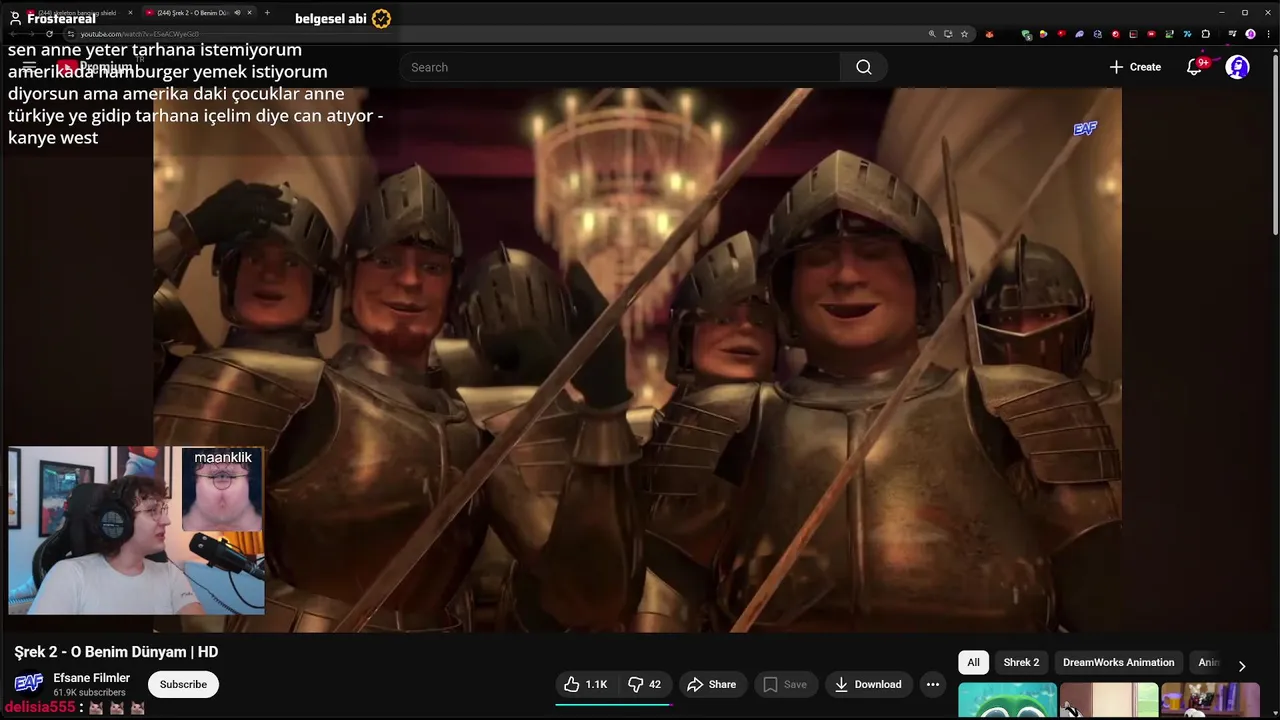Select the All filter chip
Image resolution: width=1280 pixels, height=720 pixels.
click(x=973, y=662)
